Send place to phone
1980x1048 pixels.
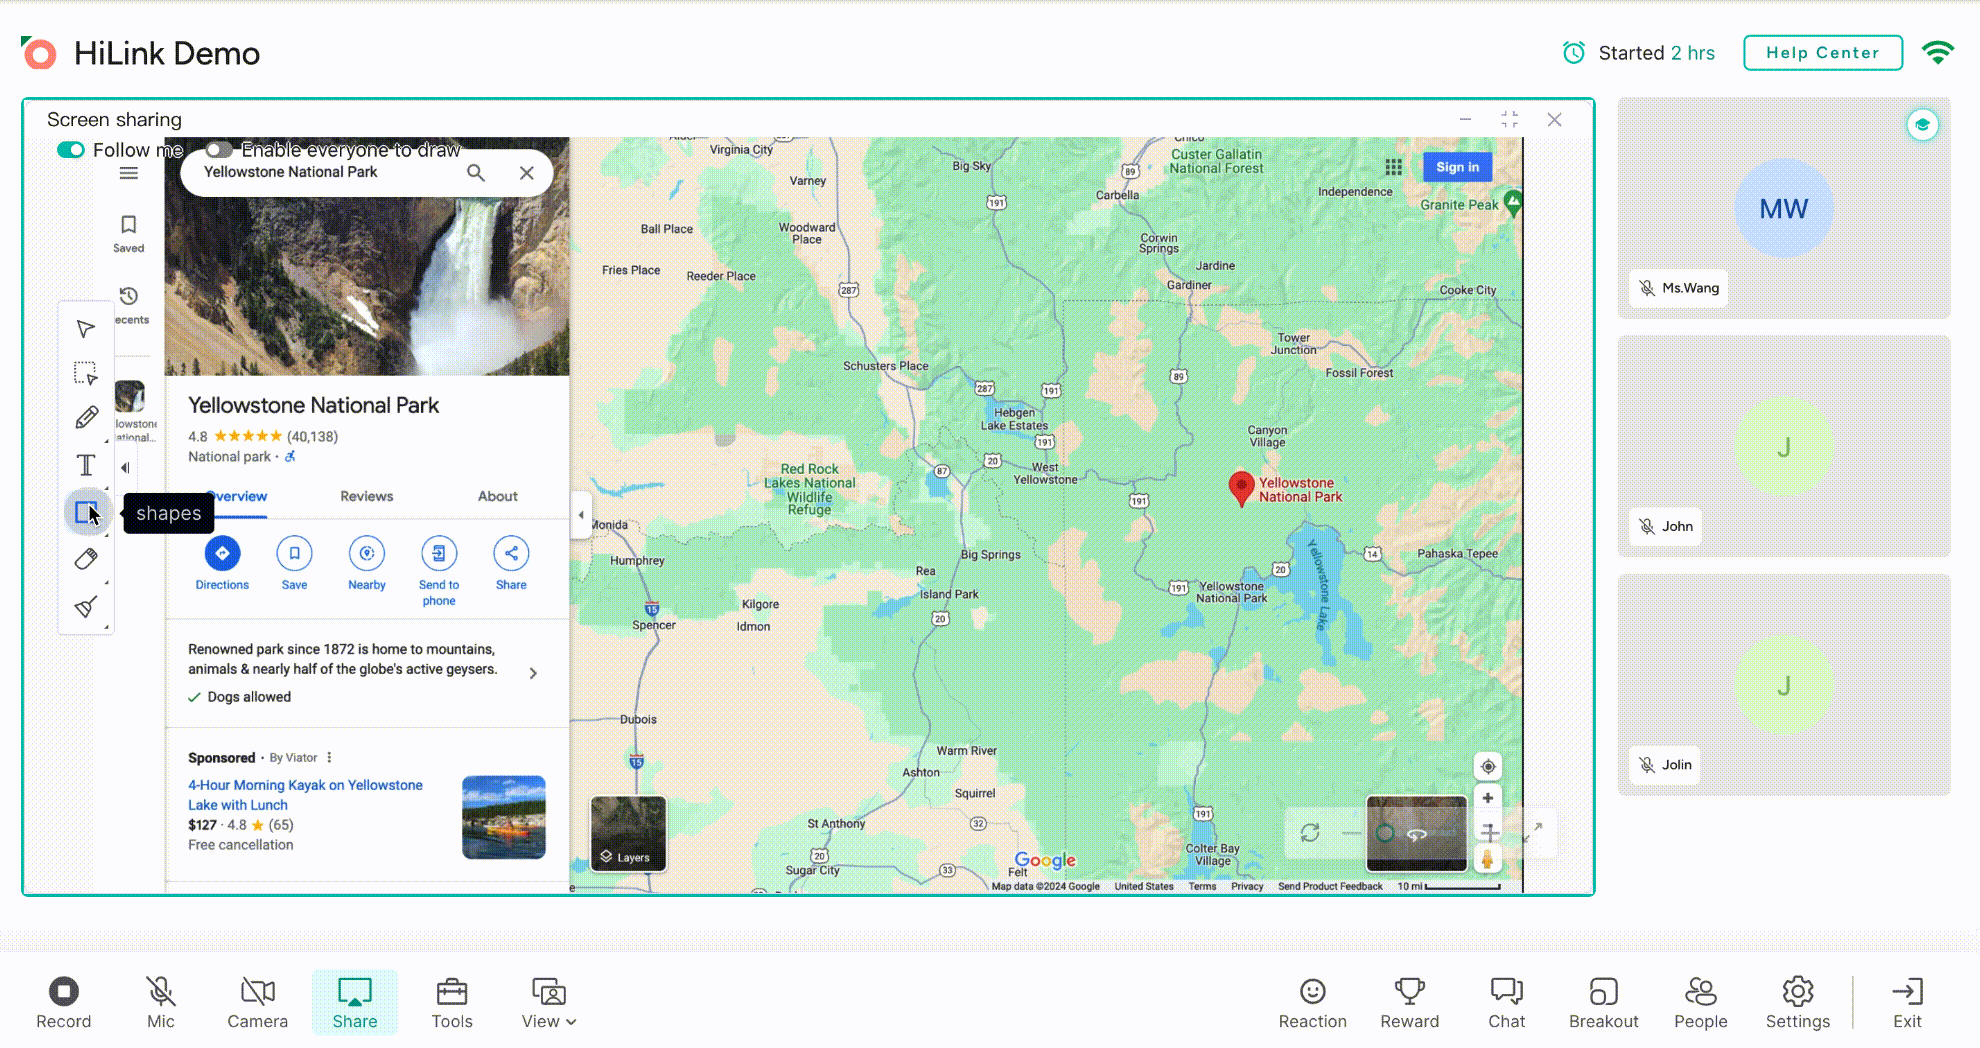439,572
